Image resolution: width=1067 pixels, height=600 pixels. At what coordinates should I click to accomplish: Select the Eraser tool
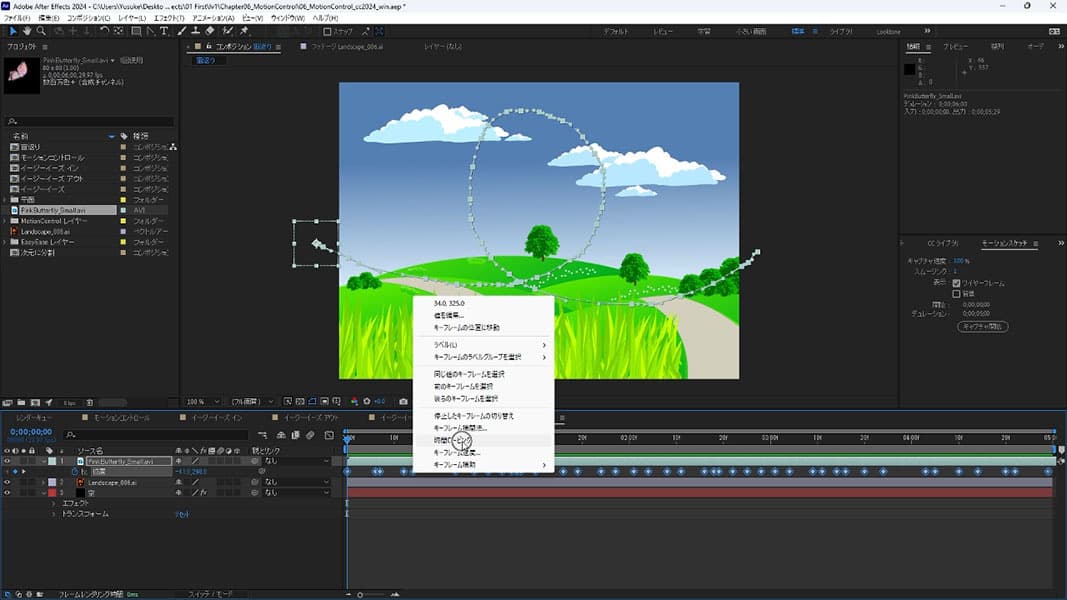pyautogui.click(x=210, y=31)
